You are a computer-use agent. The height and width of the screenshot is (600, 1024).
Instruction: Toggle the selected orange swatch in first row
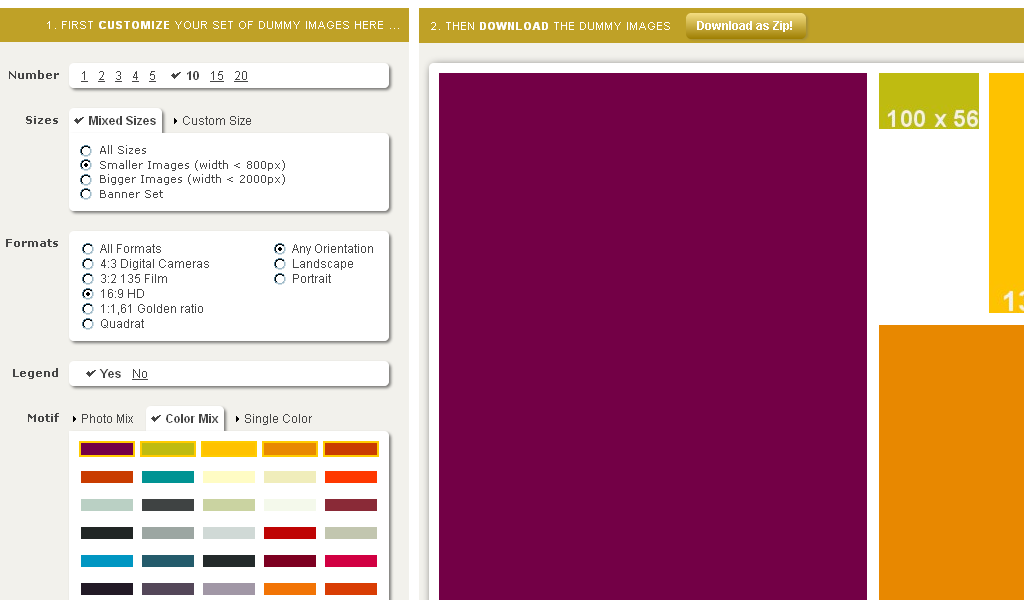pyautogui.click(x=290, y=449)
